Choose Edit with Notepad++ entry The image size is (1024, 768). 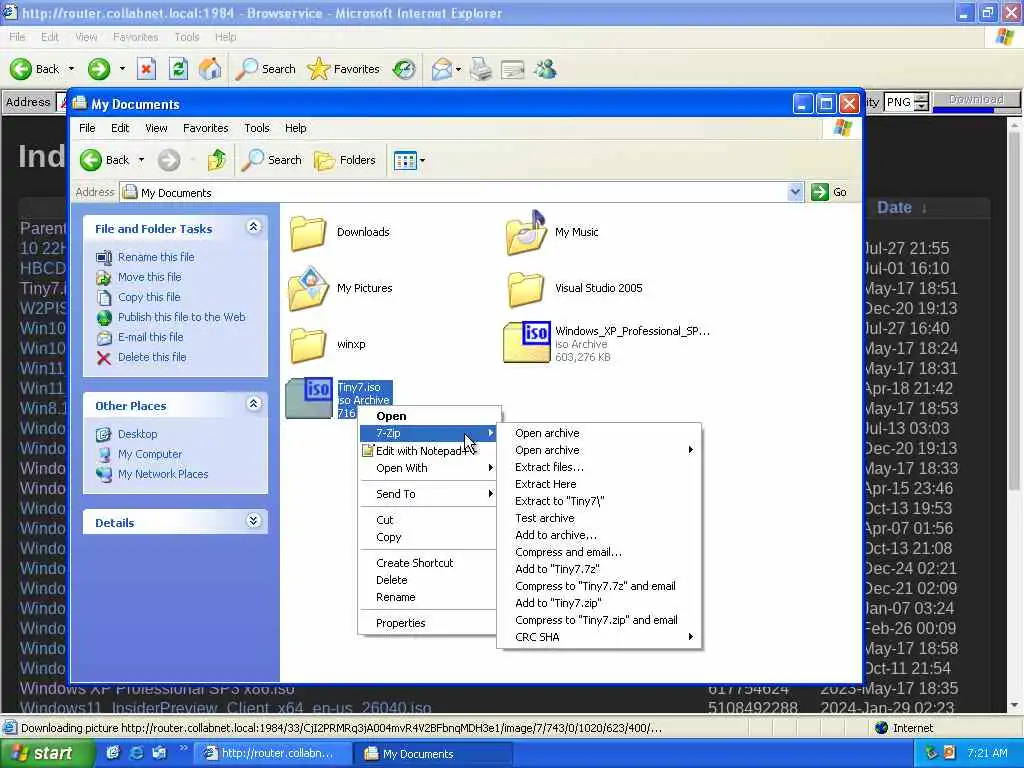click(x=428, y=451)
